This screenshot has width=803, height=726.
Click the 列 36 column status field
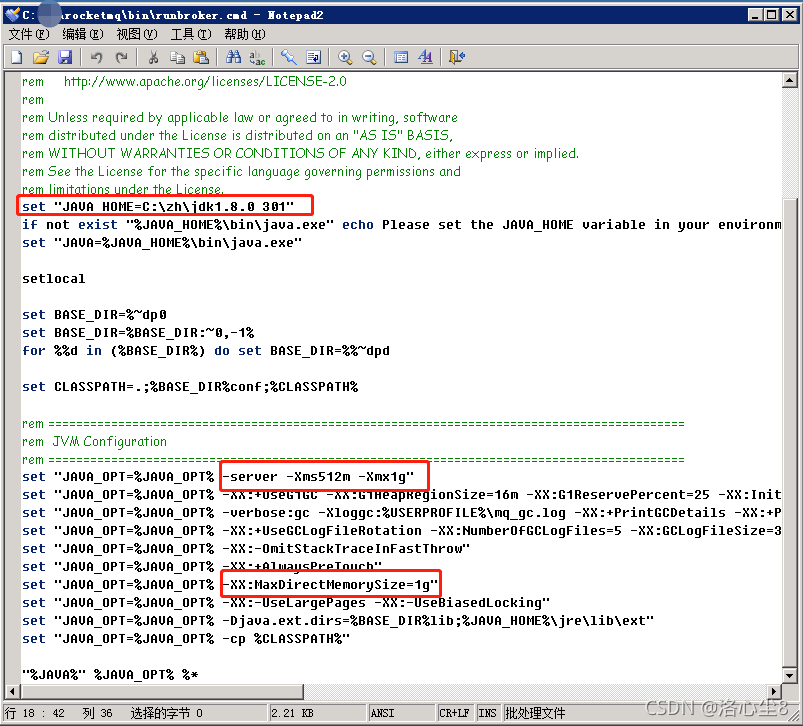click(97, 713)
